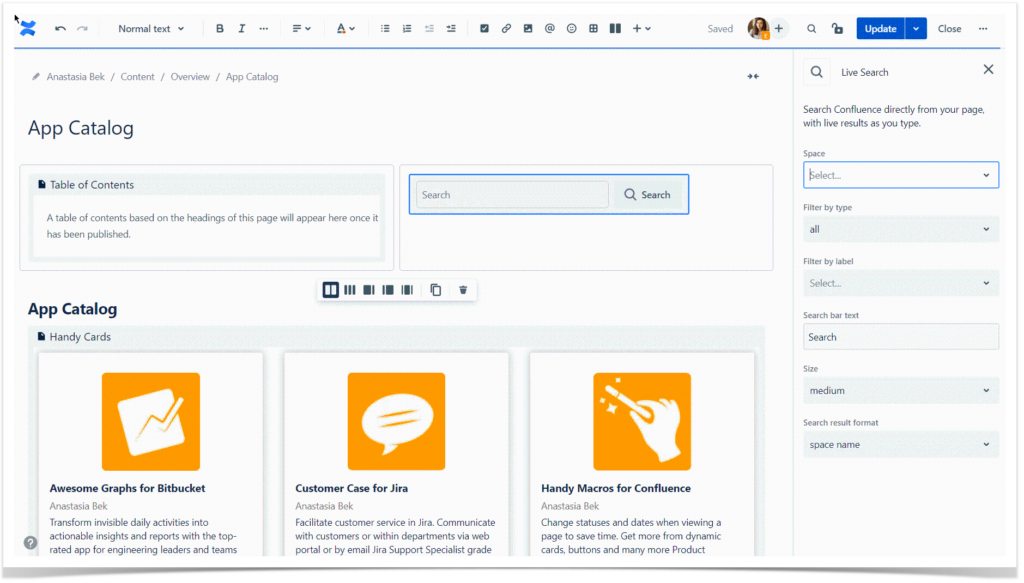Click the Update button to publish
This screenshot has height=583, width=1024.
pyautogui.click(x=878, y=28)
